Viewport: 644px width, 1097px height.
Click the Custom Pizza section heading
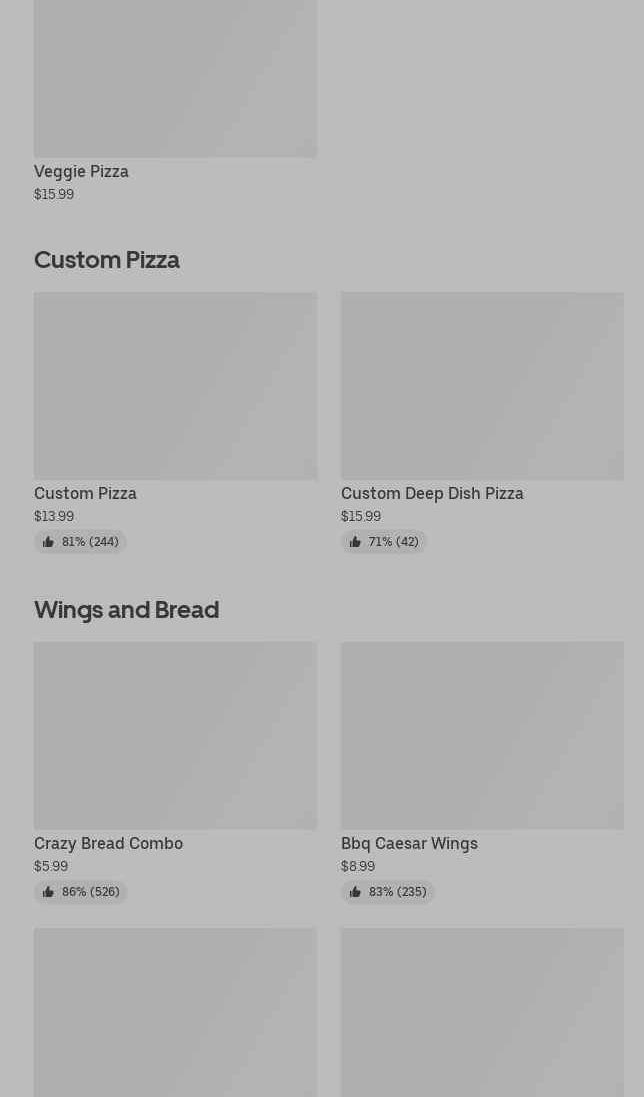coord(107,259)
